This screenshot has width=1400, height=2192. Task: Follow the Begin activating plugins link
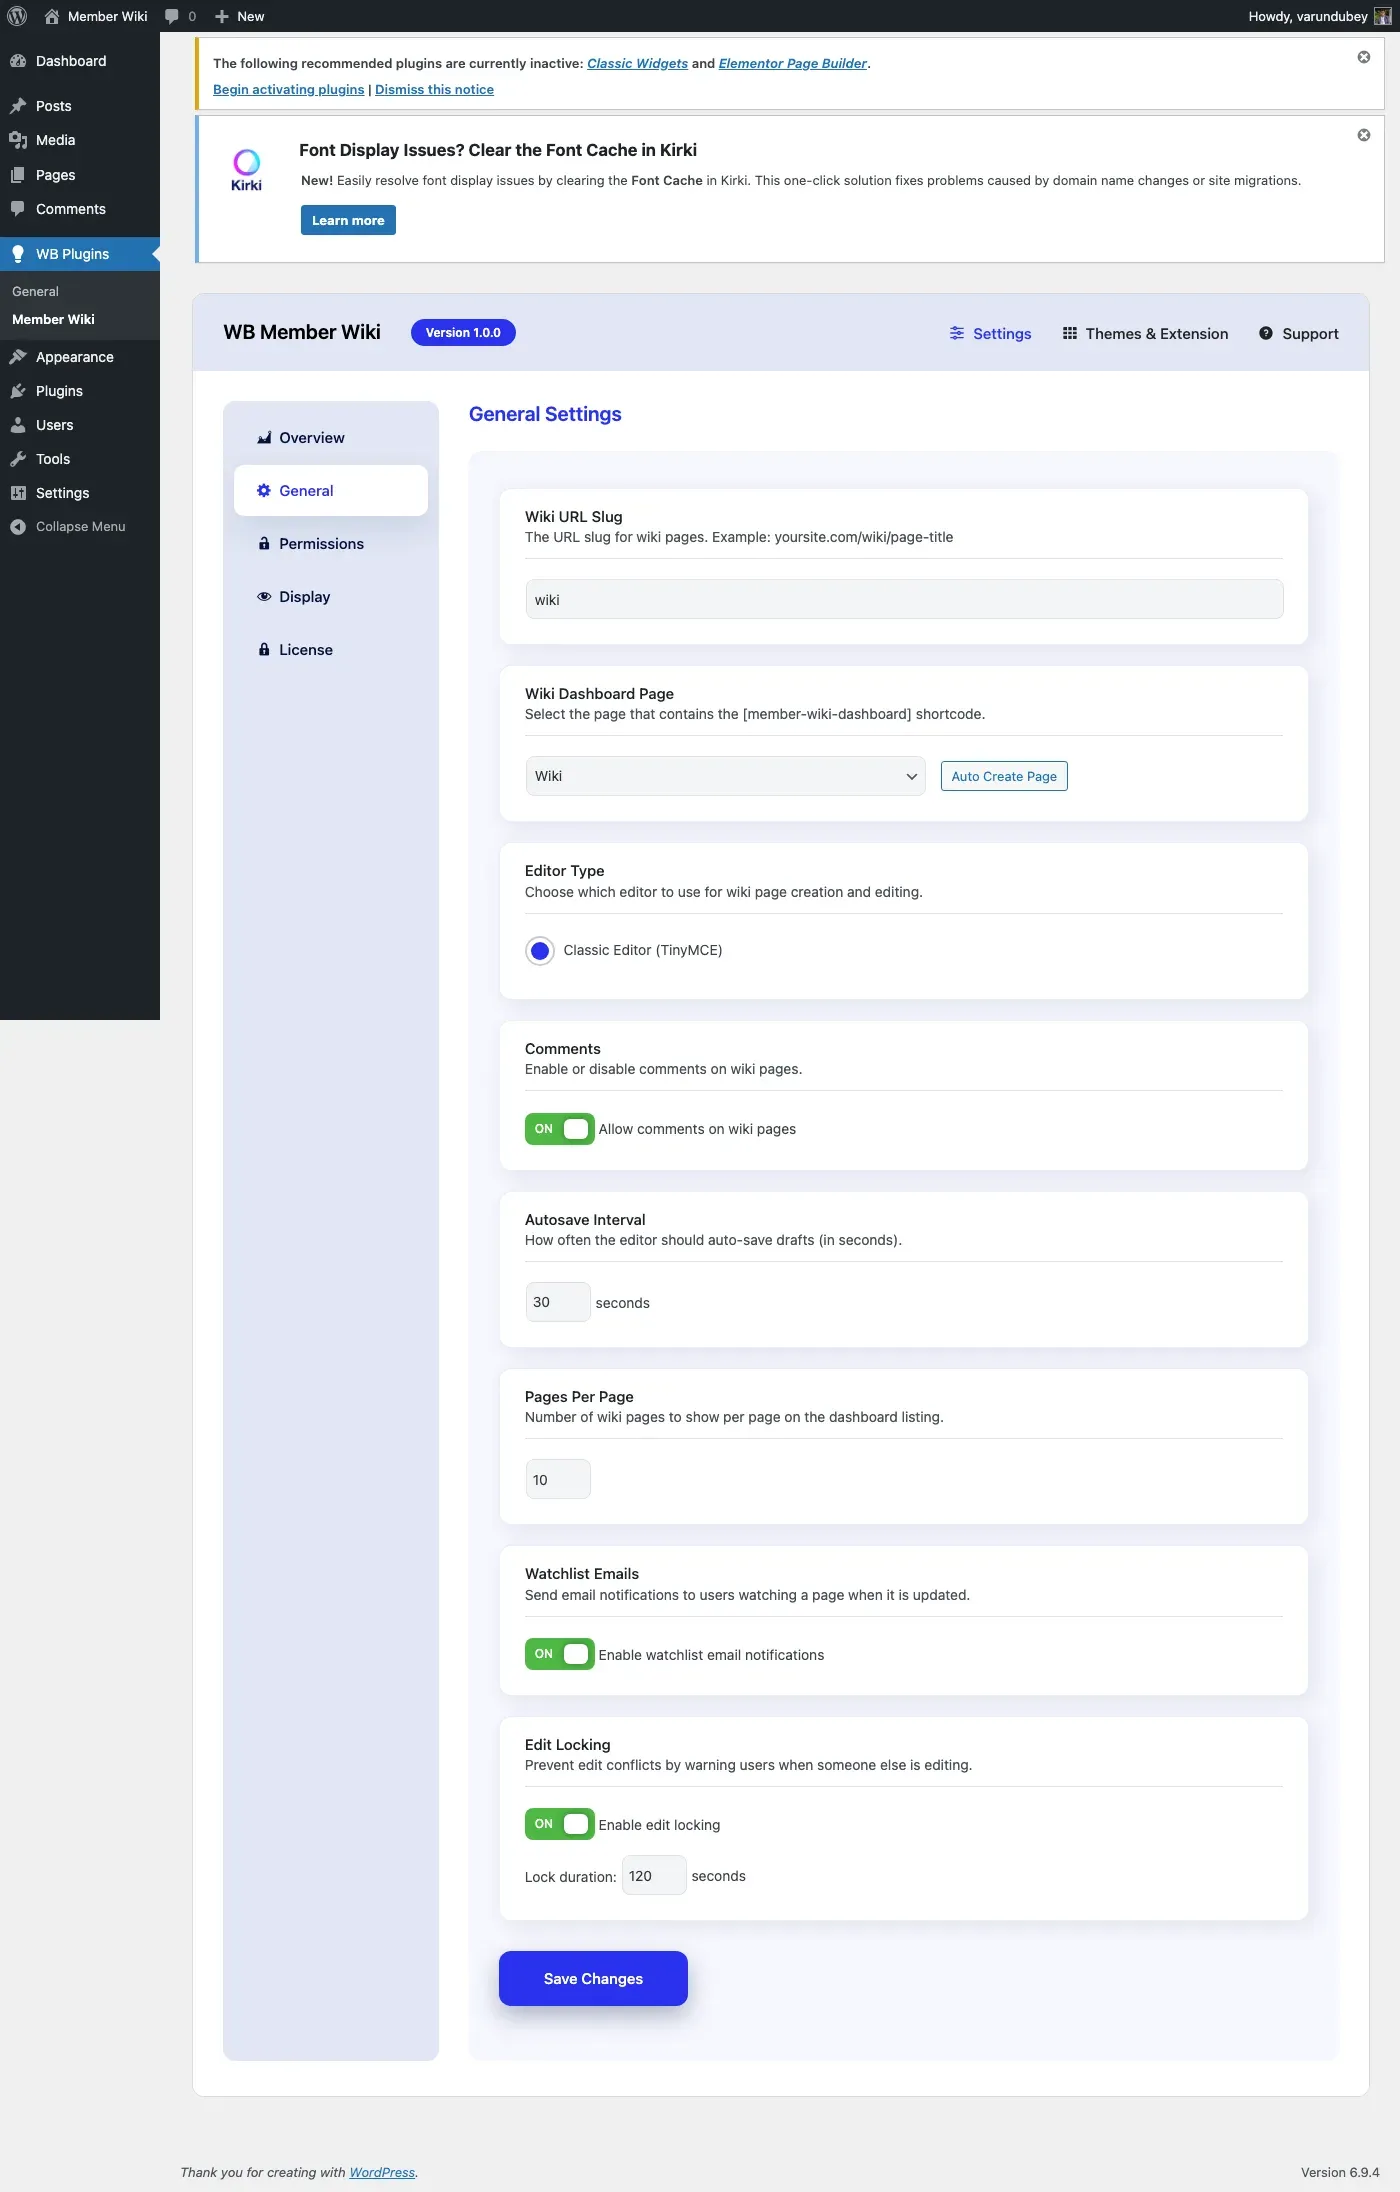pos(288,89)
